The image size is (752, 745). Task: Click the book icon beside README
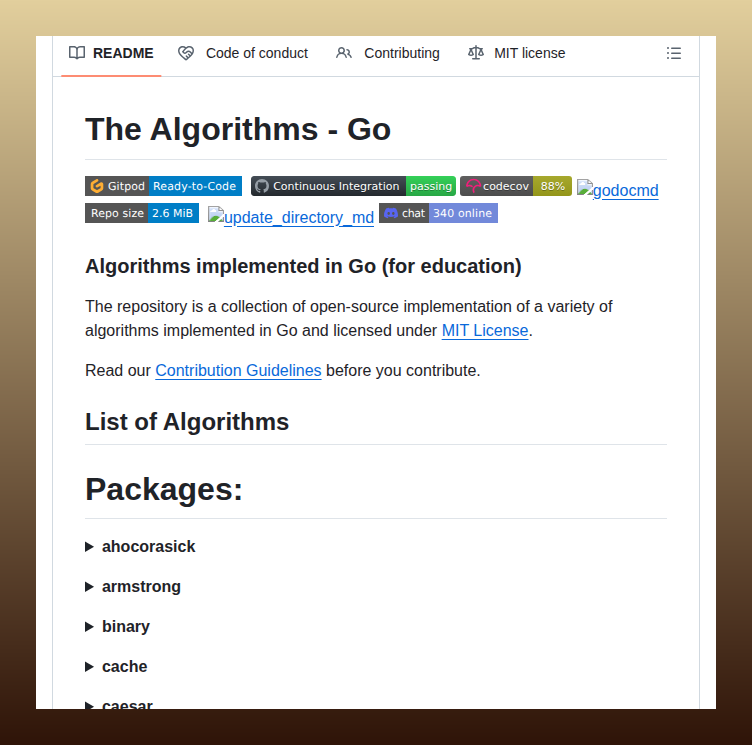tap(77, 53)
